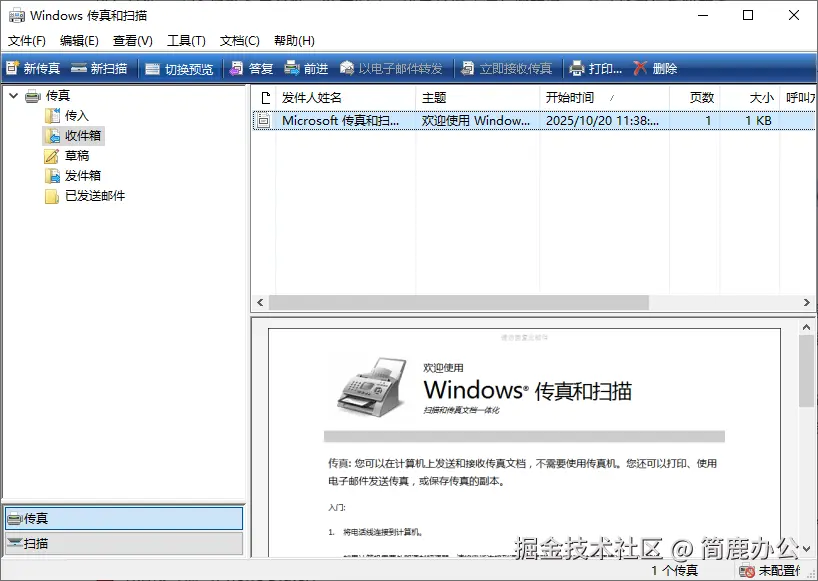Open the 查看(V) menu
The image size is (818, 581).
[x=133, y=41]
